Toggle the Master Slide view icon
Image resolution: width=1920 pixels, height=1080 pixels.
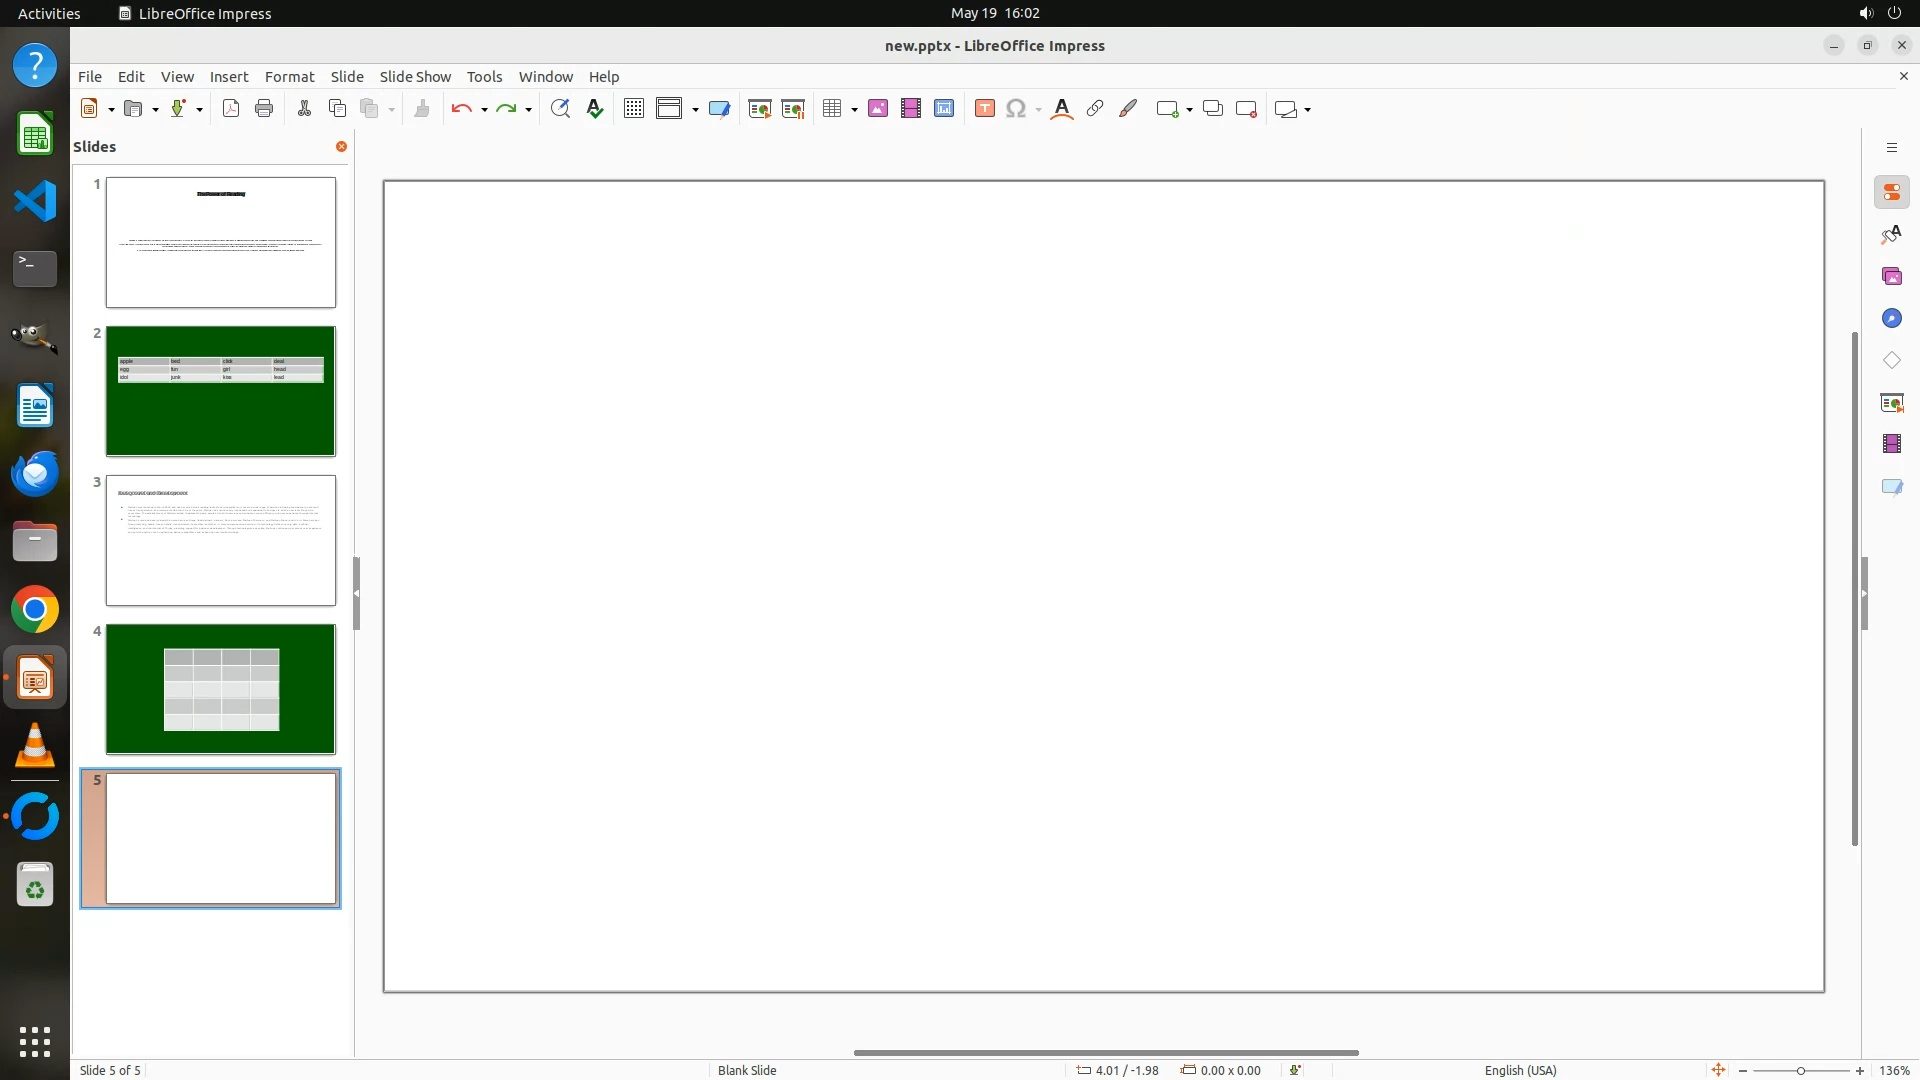click(719, 109)
